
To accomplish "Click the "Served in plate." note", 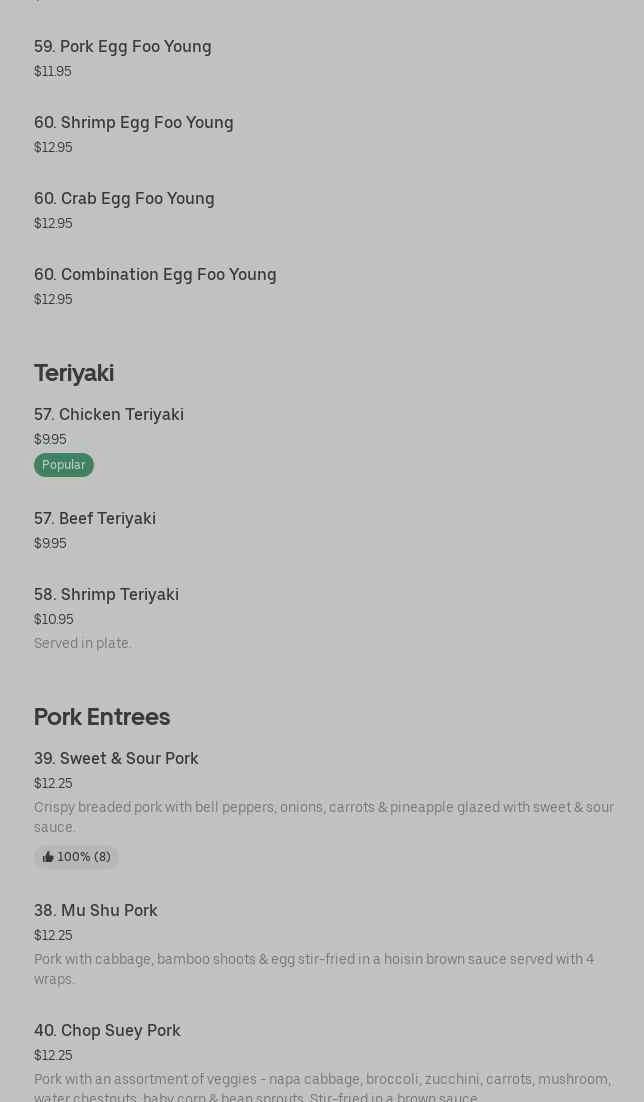I will pyautogui.click(x=83, y=643).
